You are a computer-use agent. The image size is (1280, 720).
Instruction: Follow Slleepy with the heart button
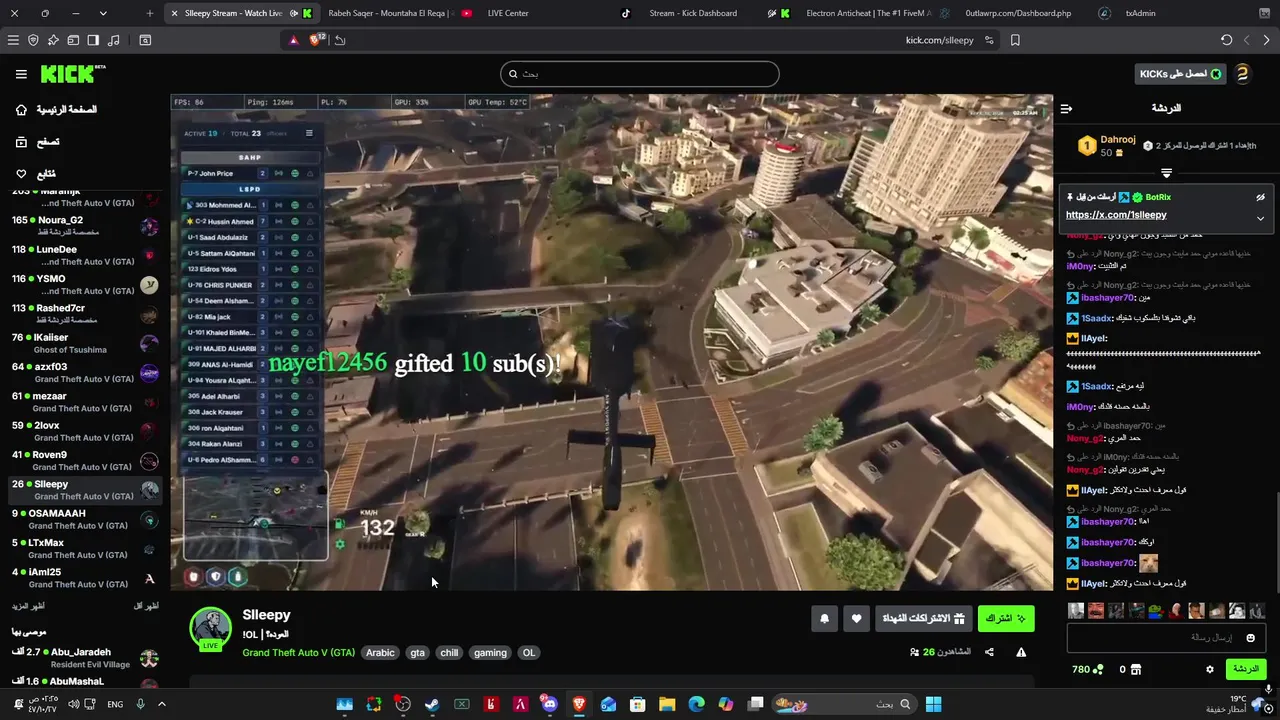click(856, 619)
